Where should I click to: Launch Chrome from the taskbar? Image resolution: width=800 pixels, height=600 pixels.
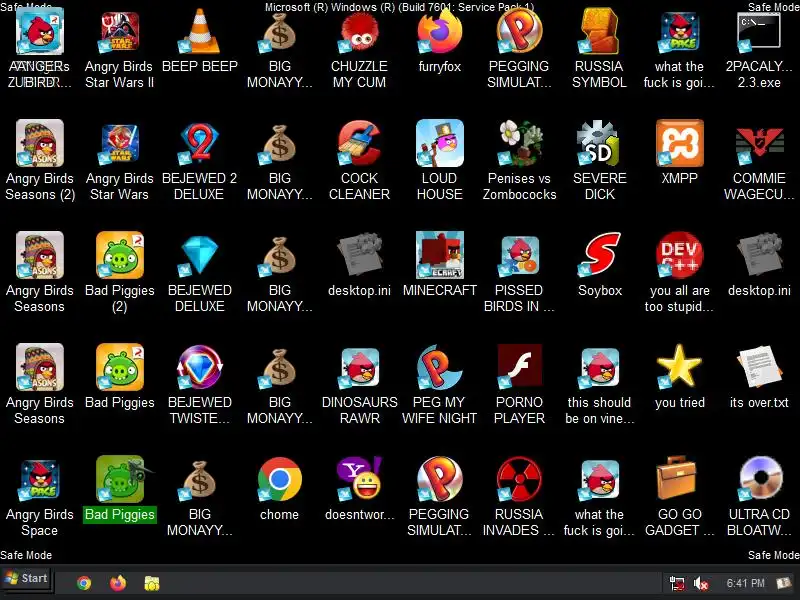click(x=84, y=583)
